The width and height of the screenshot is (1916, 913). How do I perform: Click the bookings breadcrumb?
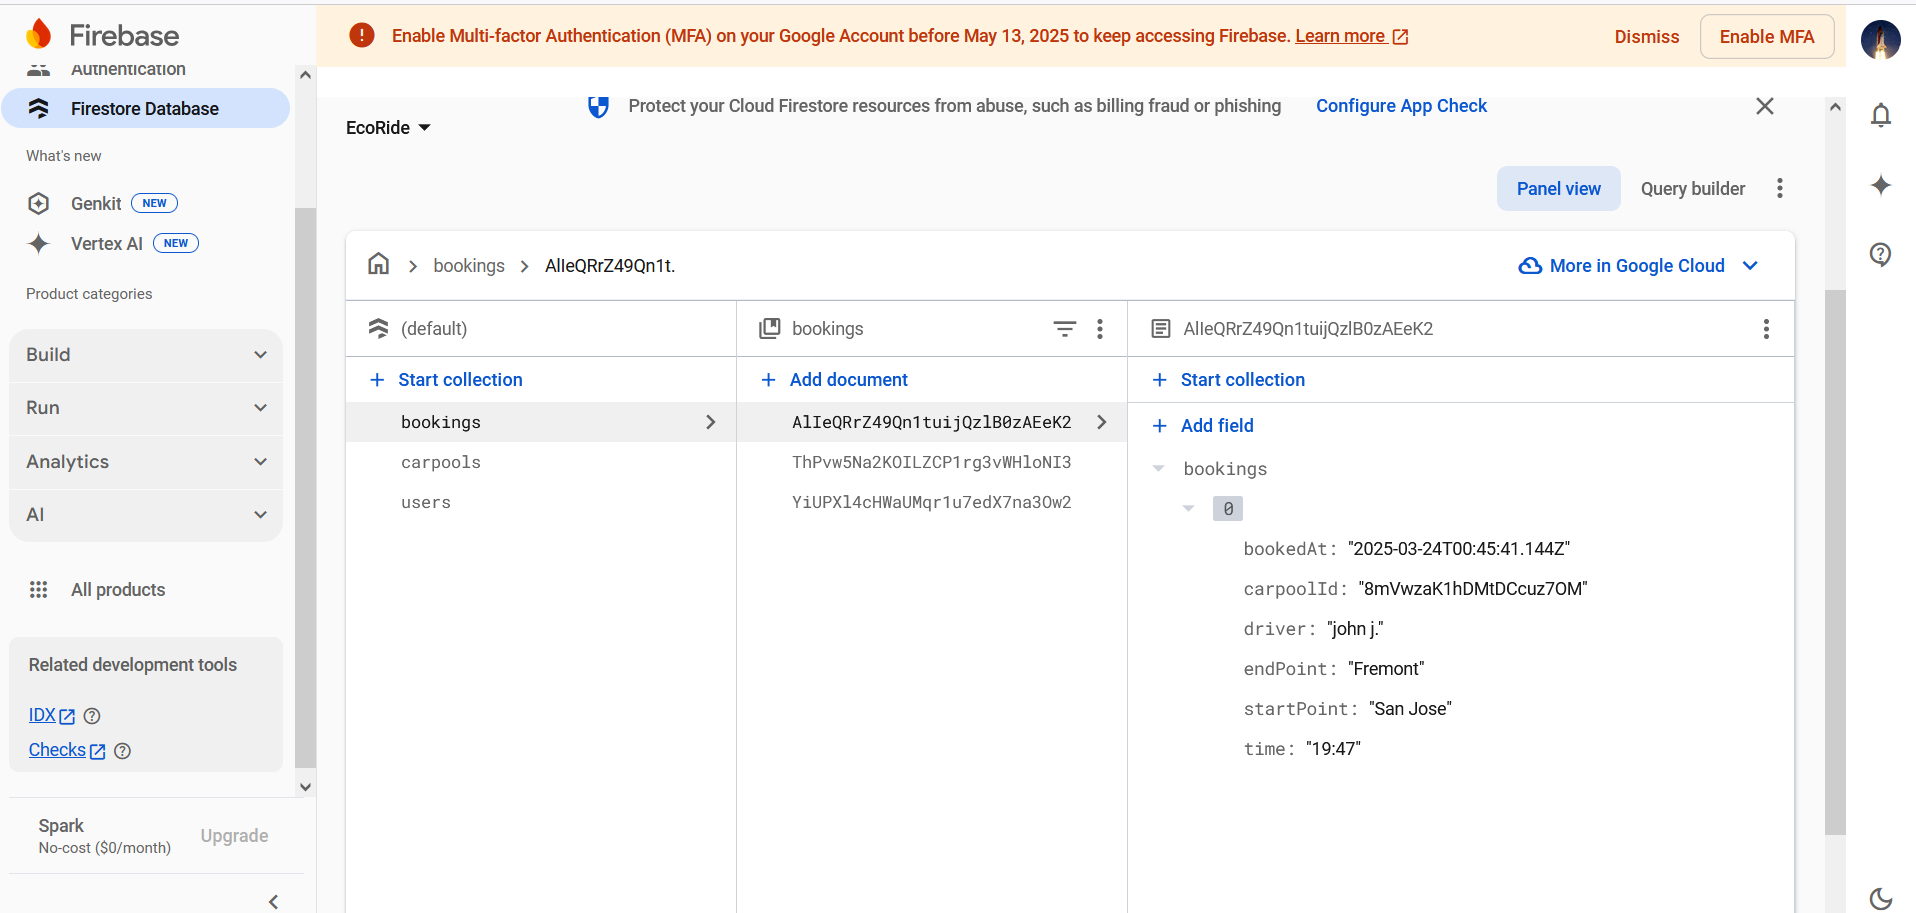pyautogui.click(x=469, y=266)
